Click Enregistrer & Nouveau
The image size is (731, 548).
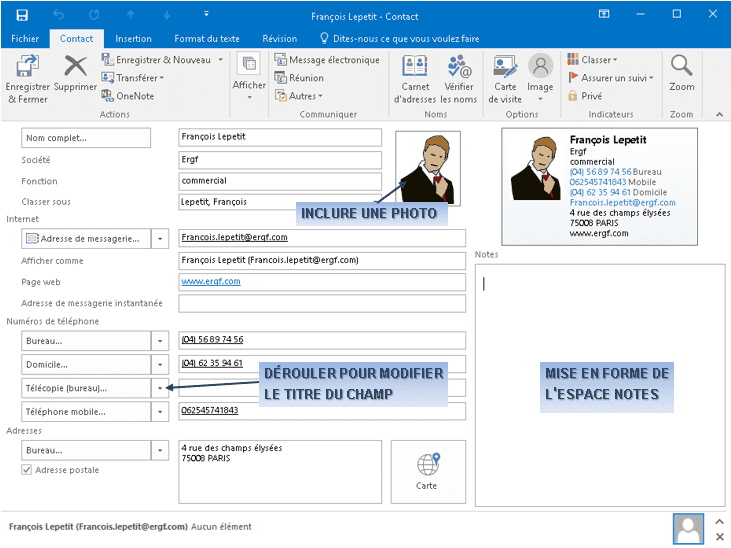click(157, 60)
